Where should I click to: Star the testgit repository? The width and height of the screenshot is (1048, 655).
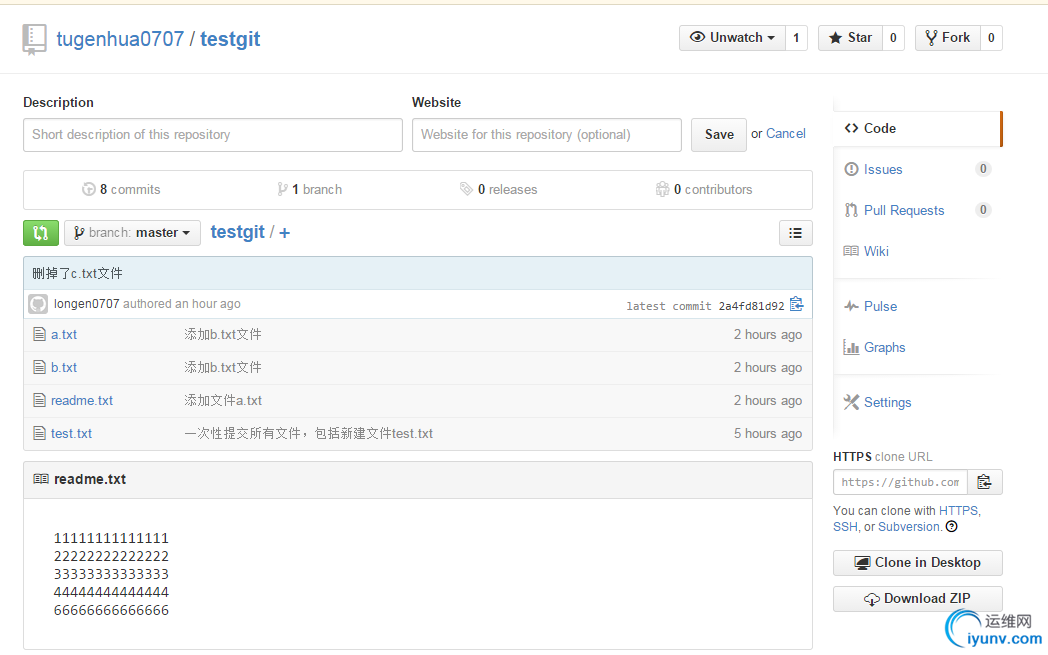850,38
